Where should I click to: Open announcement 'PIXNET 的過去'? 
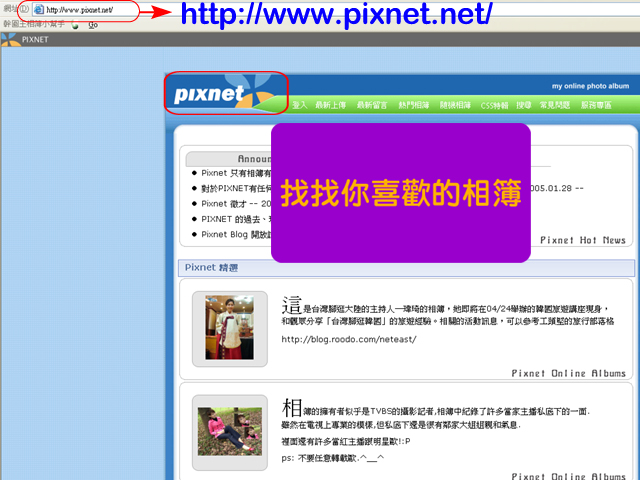[236, 219]
